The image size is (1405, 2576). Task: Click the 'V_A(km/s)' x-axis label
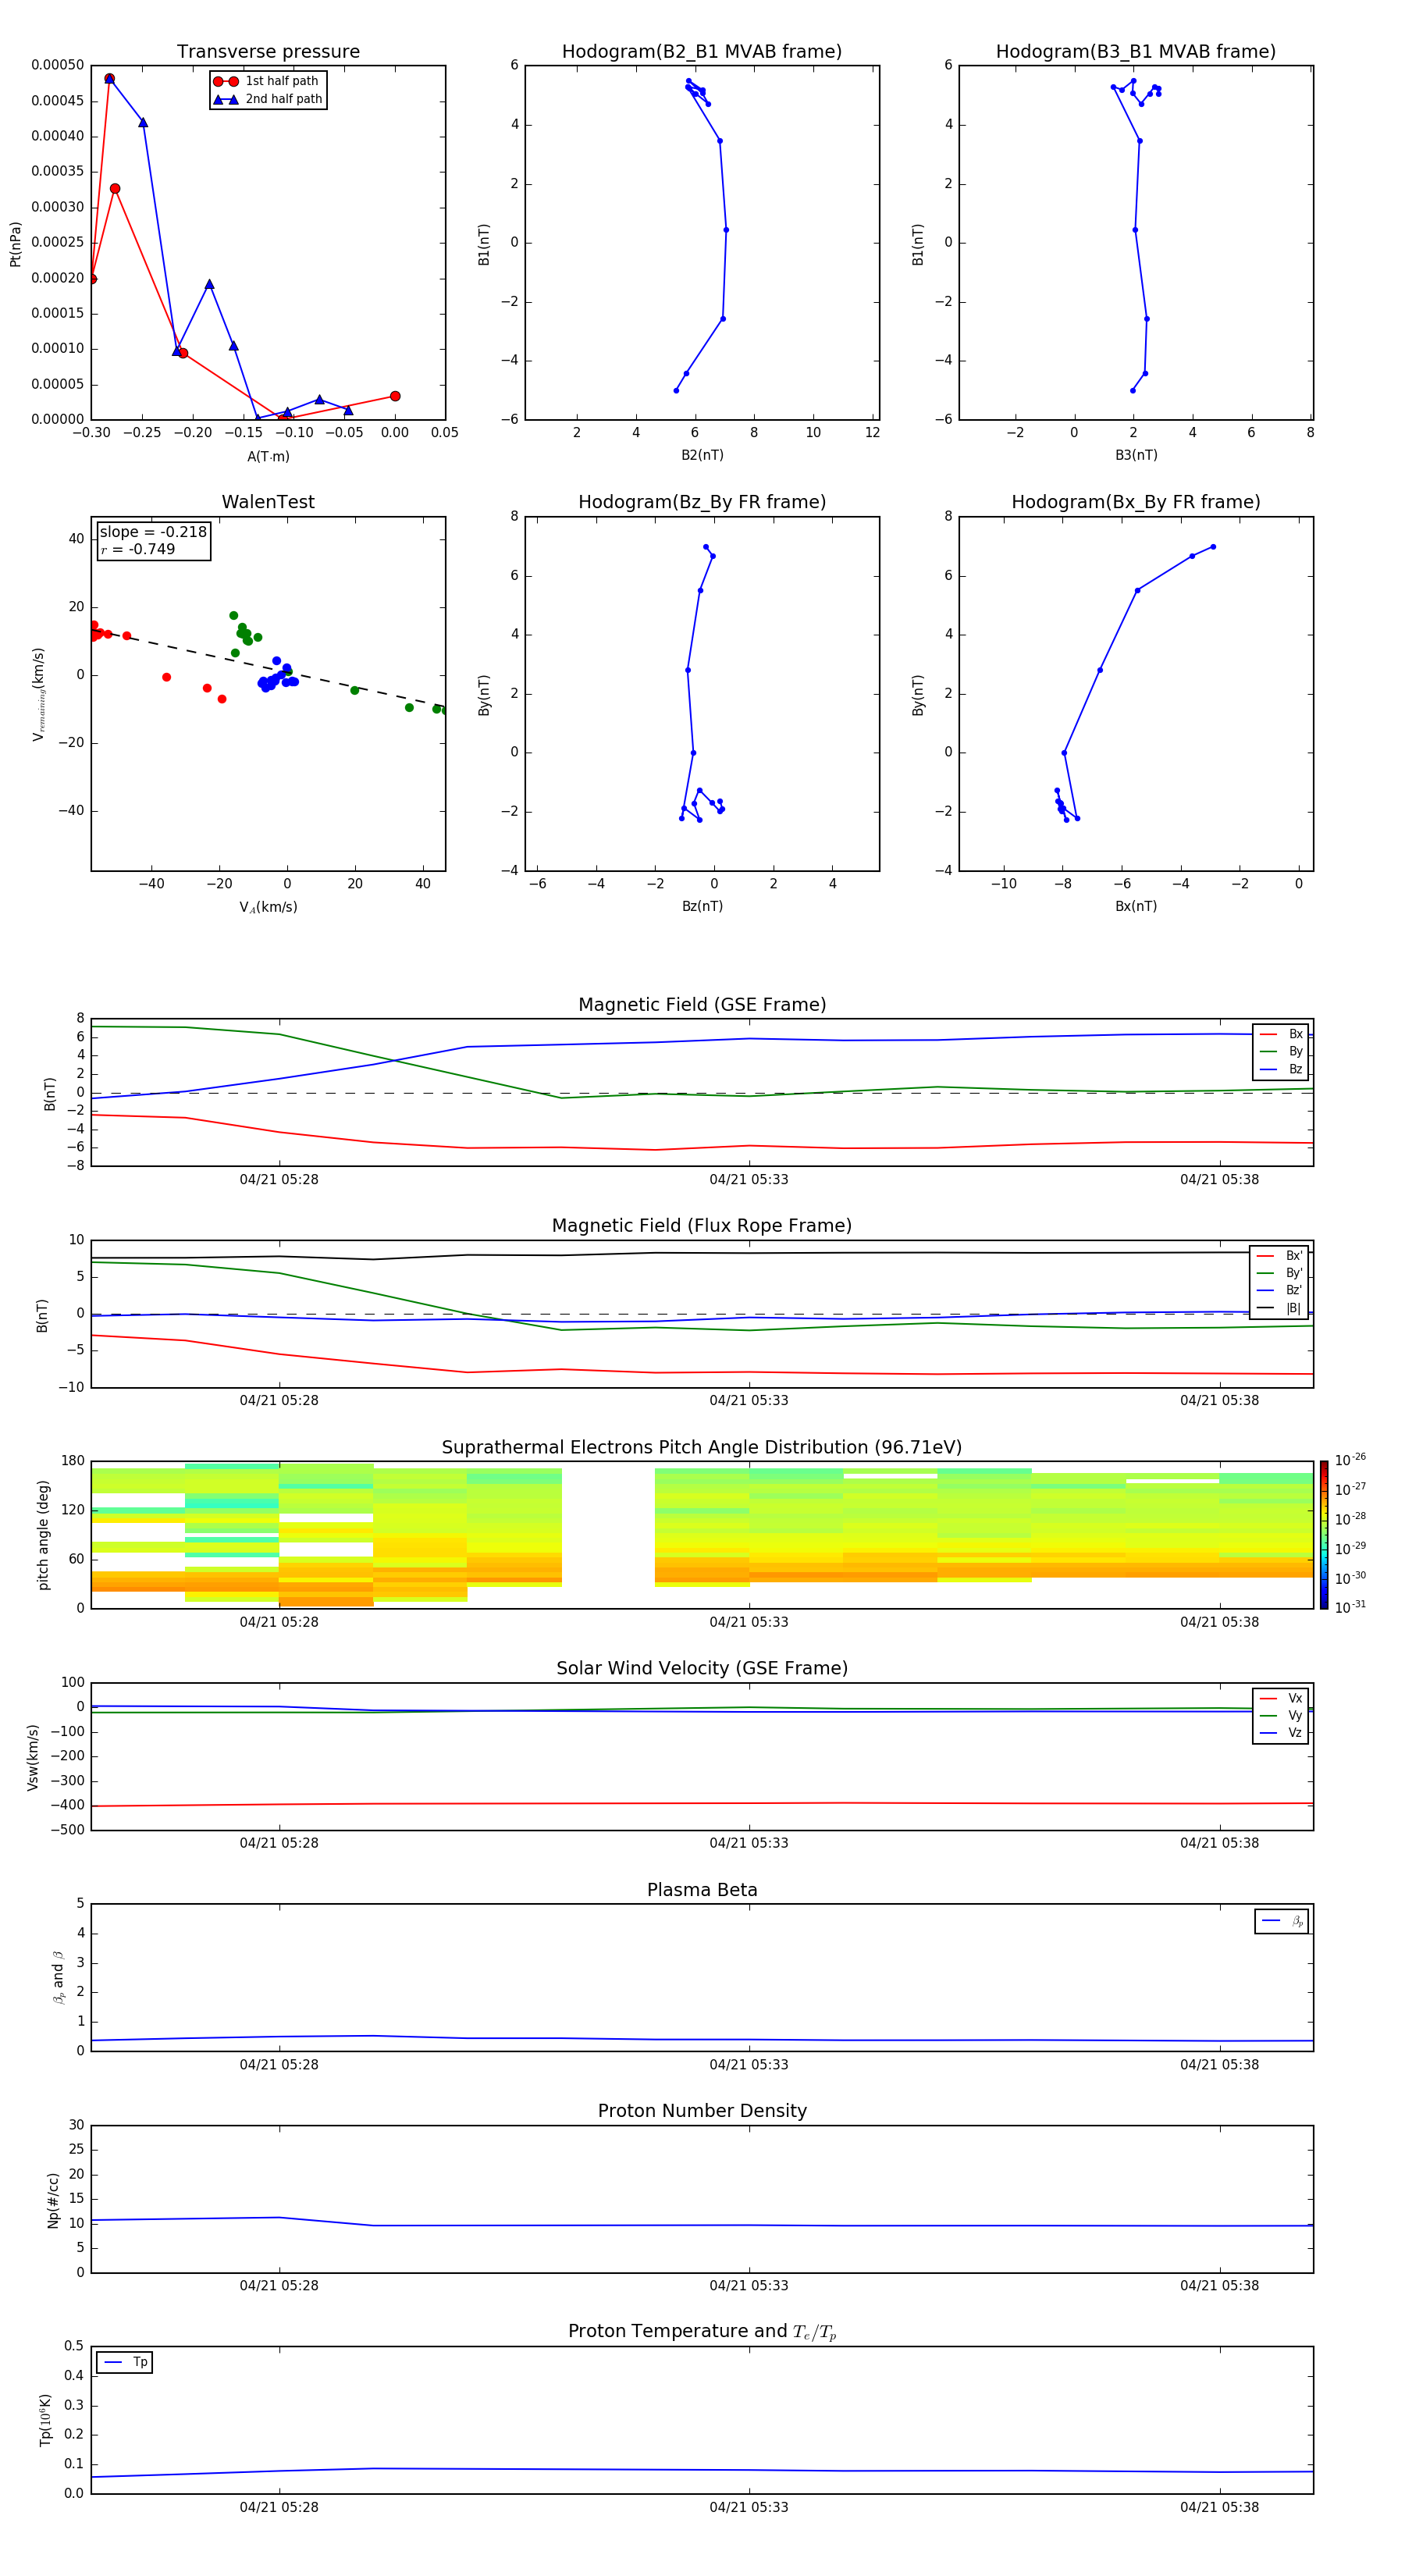pos(268,907)
